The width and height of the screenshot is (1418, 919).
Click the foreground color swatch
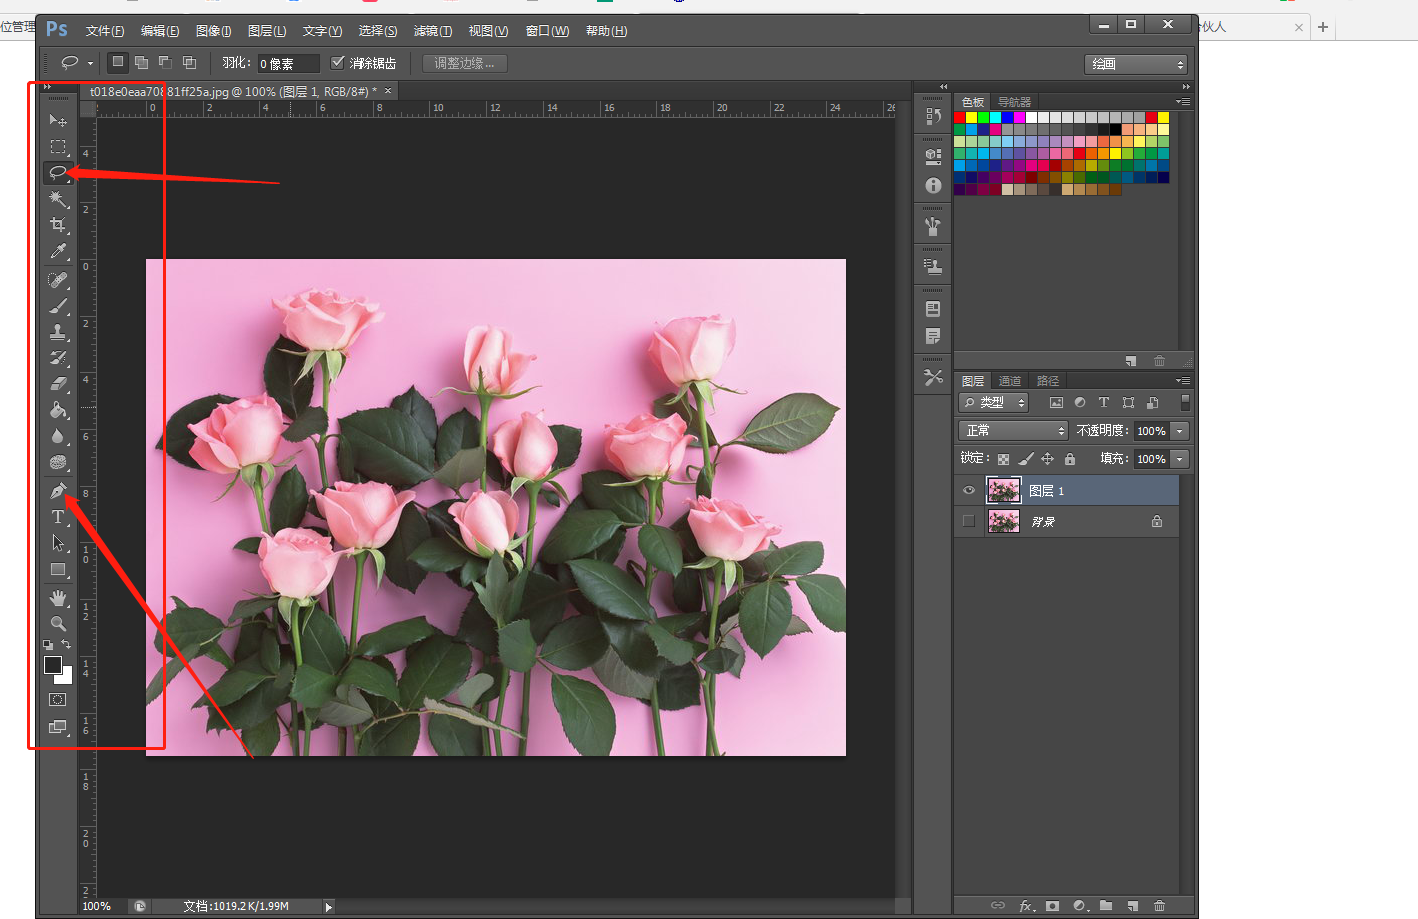pos(52,665)
